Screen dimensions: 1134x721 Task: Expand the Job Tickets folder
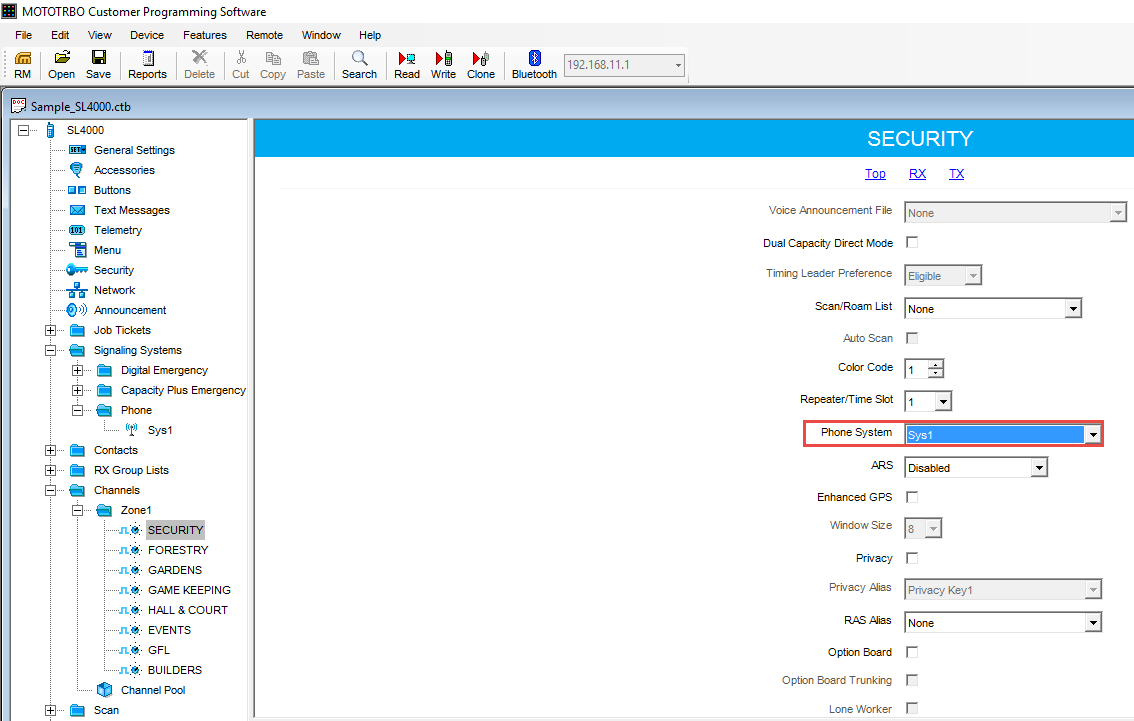click(50, 330)
